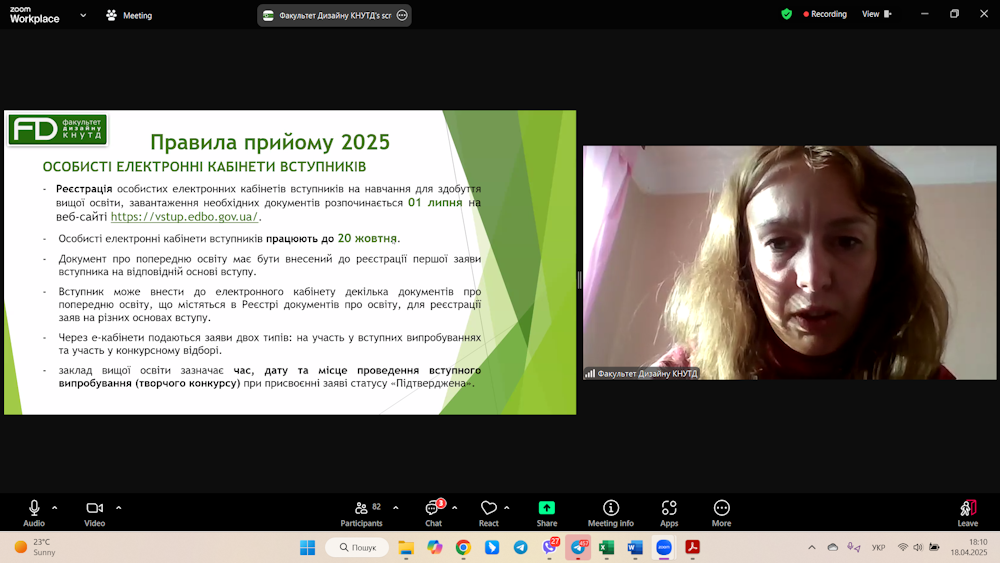Screen dimensions: 1000x563
Task: Click the taskbar Пошук search box
Action: (357, 547)
